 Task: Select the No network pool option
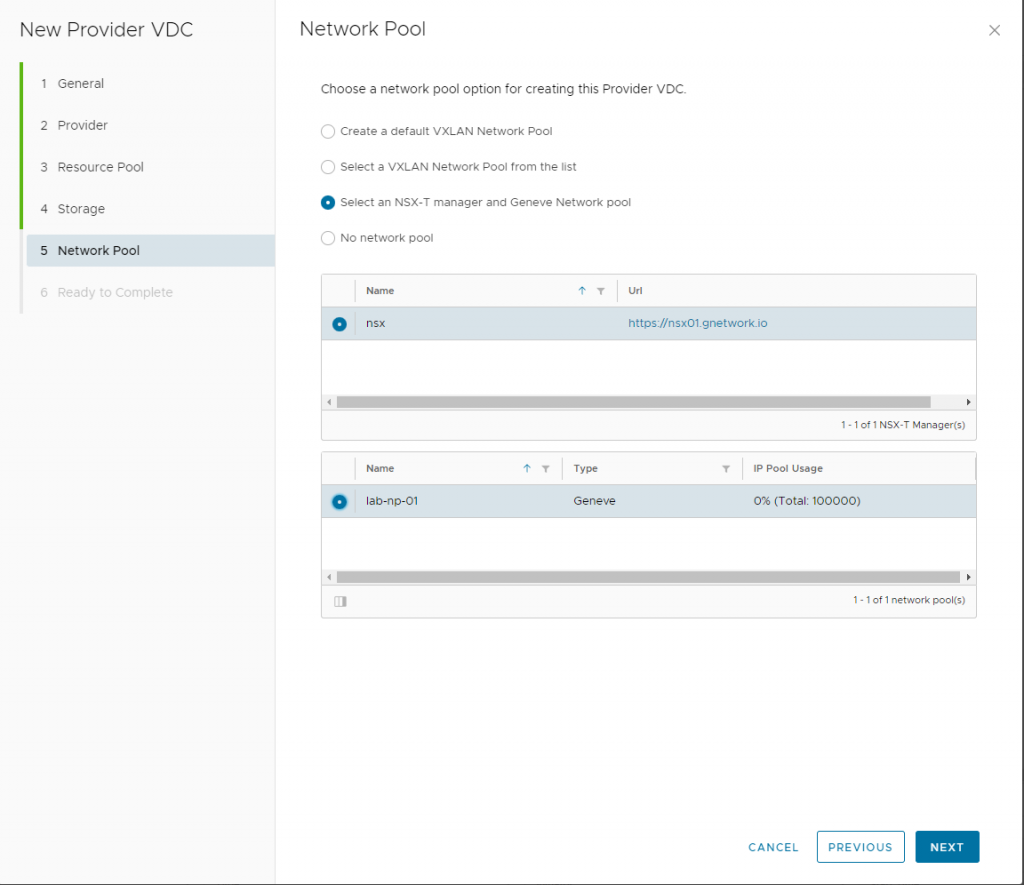click(328, 238)
